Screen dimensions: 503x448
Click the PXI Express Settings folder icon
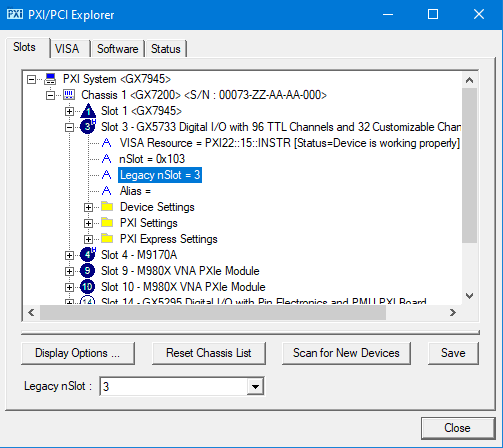107,238
